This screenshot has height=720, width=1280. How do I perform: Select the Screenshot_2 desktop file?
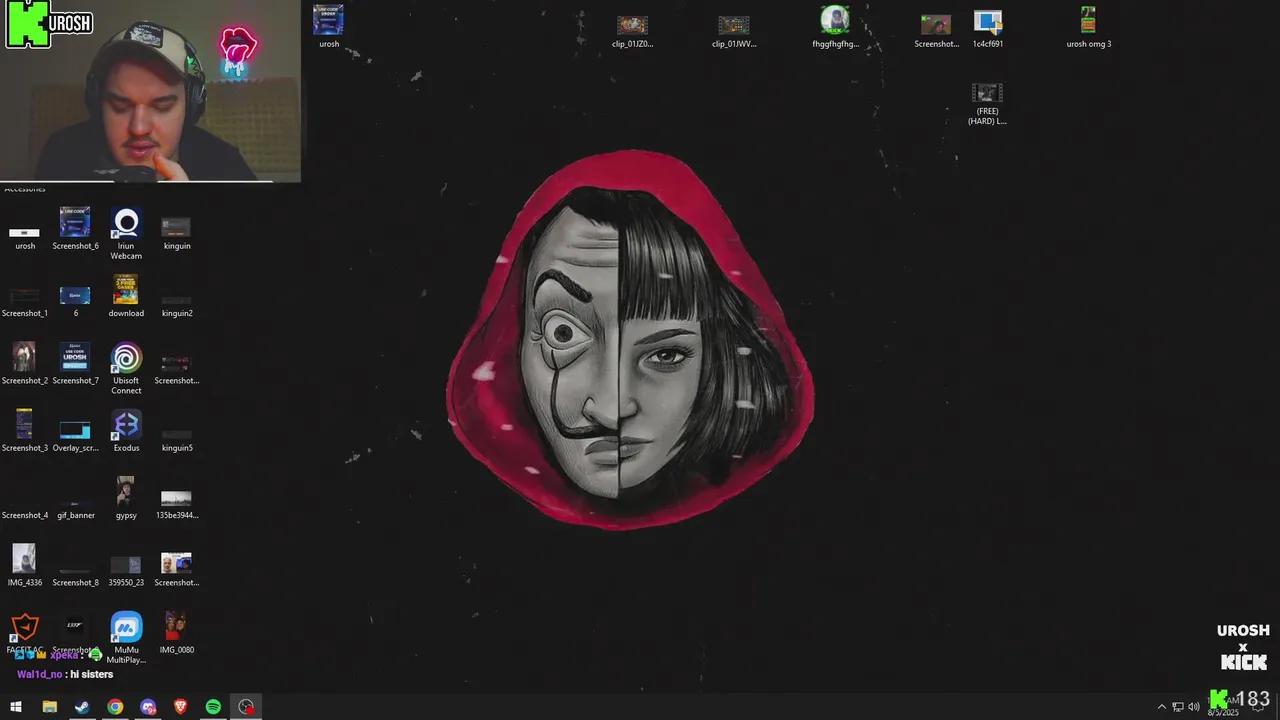coord(24,364)
